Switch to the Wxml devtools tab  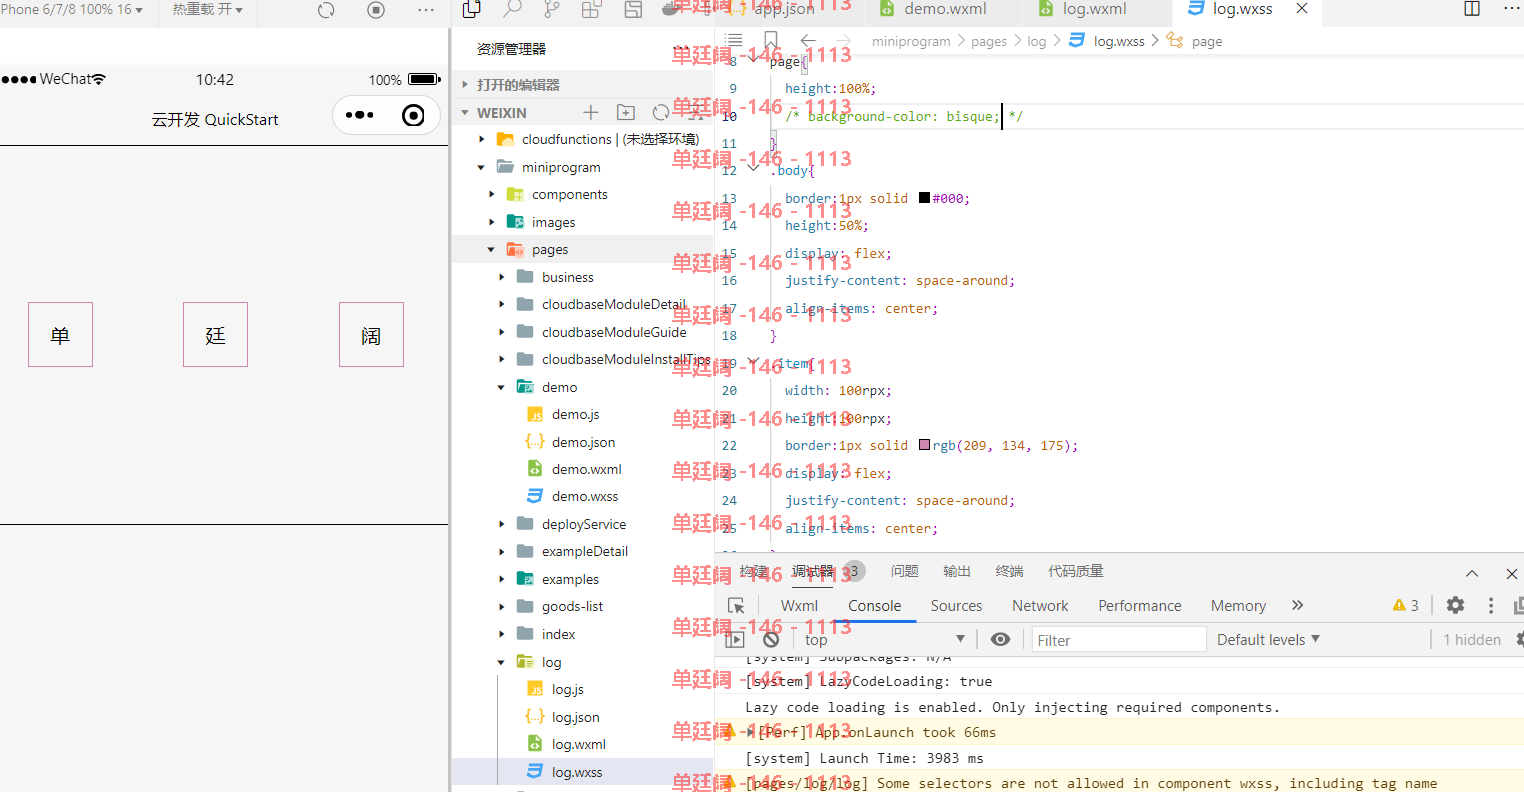(799, 606)
